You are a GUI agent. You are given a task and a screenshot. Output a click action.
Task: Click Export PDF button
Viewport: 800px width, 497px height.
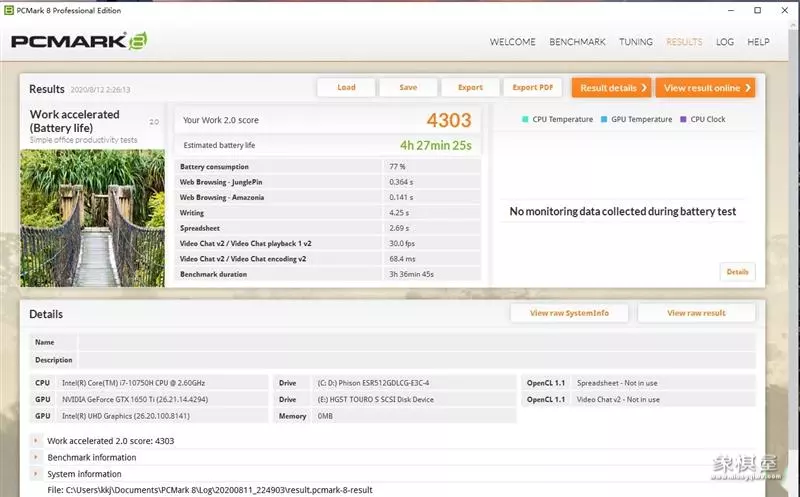(532, 88)
